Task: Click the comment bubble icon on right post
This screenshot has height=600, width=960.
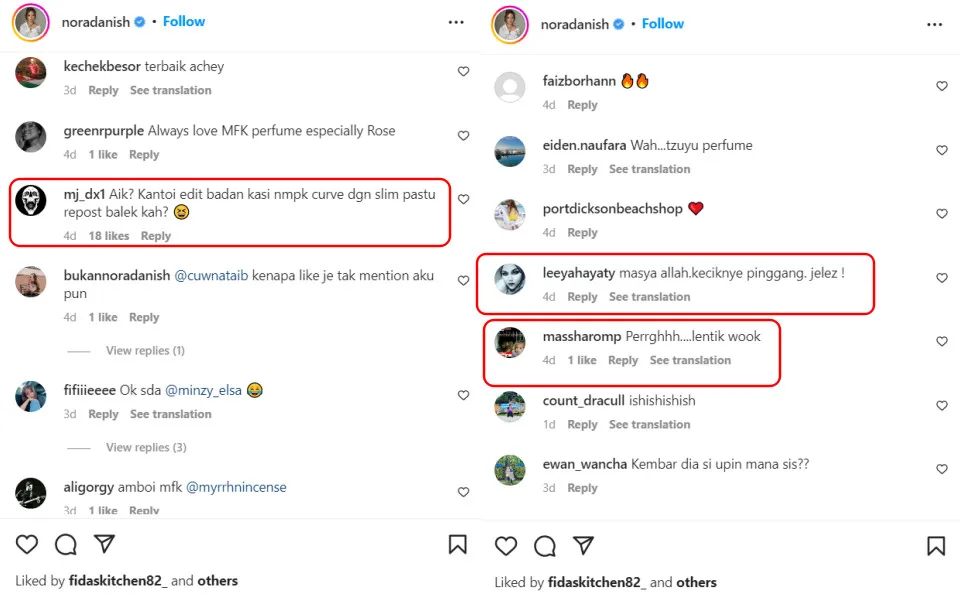Action: 545,546
